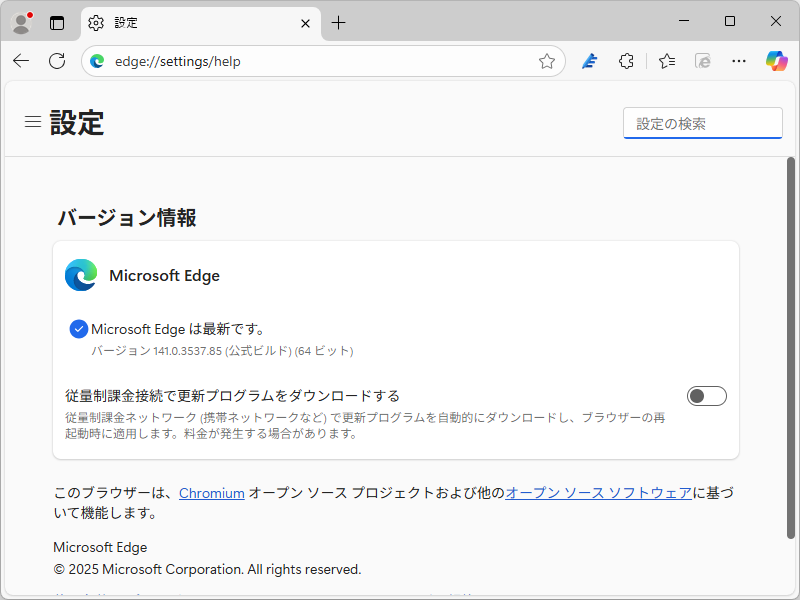
Task: Open the settings hamburger menu
Action: tap(33, 121)
